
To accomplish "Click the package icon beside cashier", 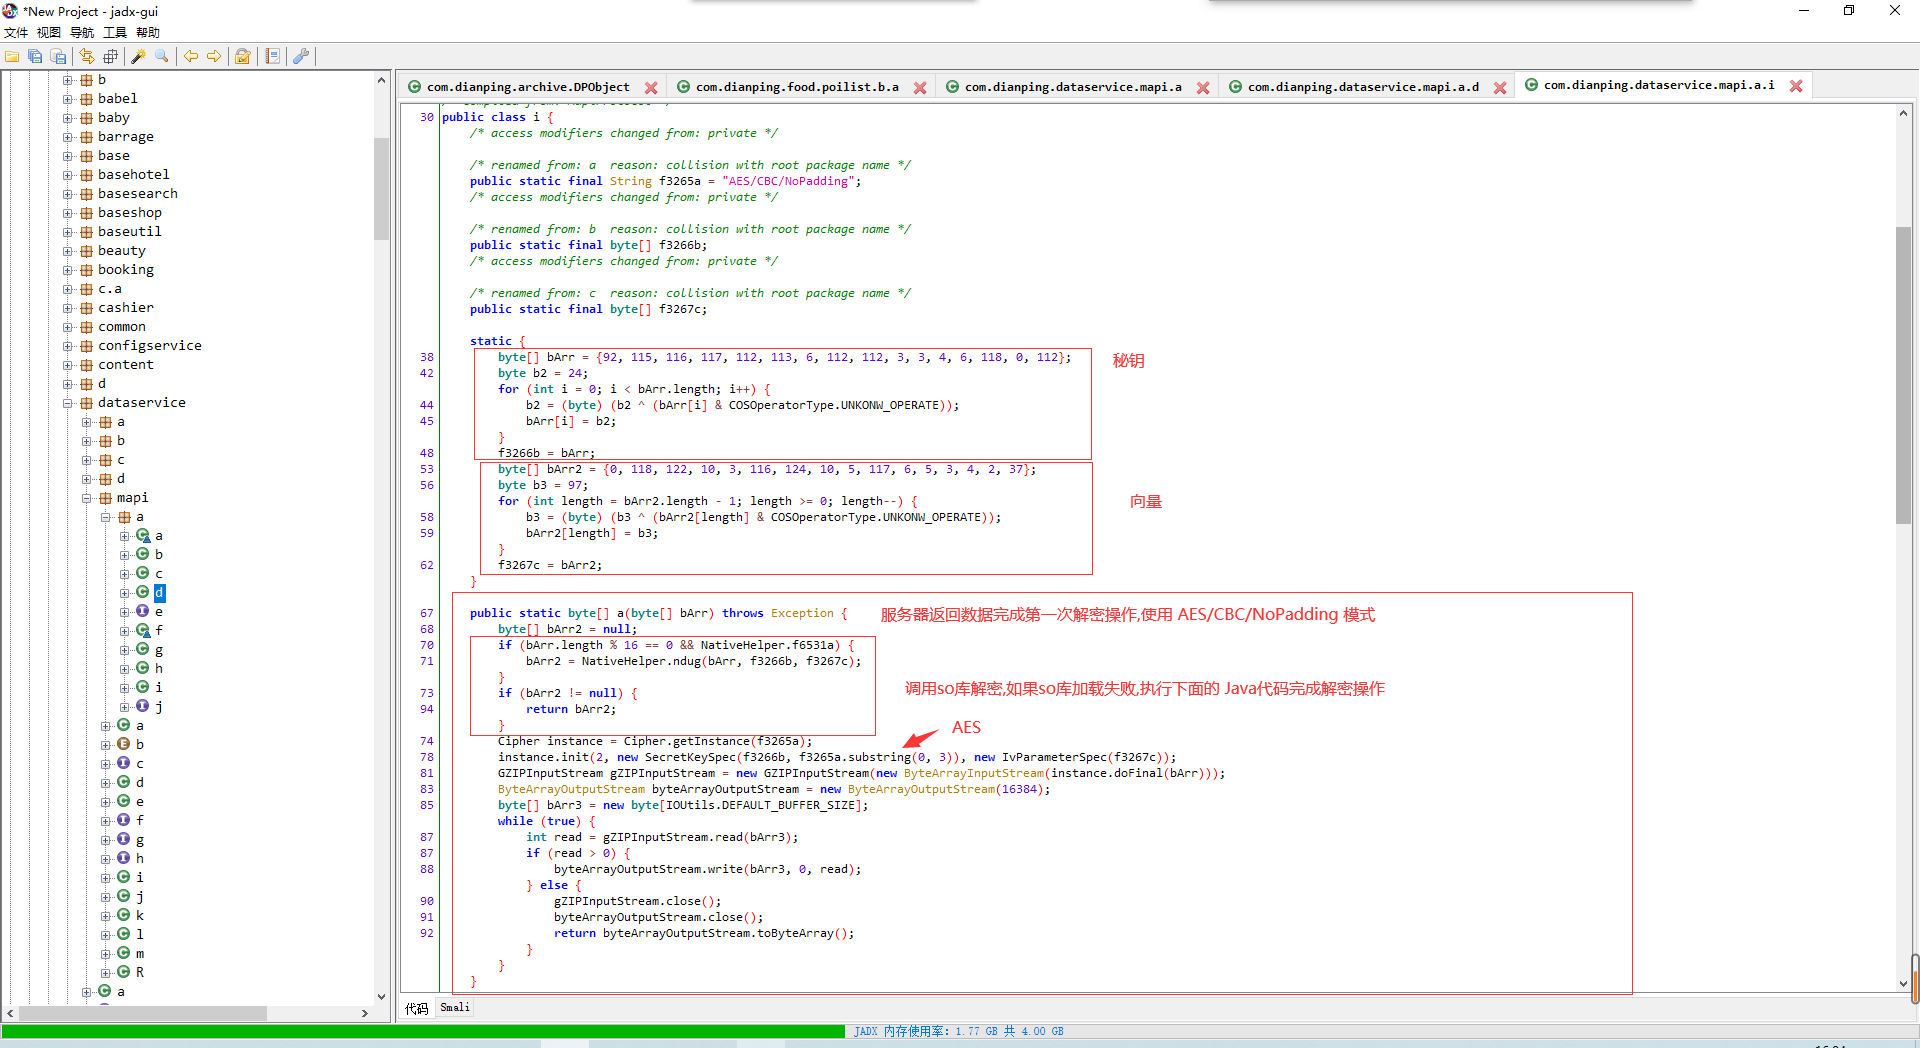I will [x=86, y=308].
